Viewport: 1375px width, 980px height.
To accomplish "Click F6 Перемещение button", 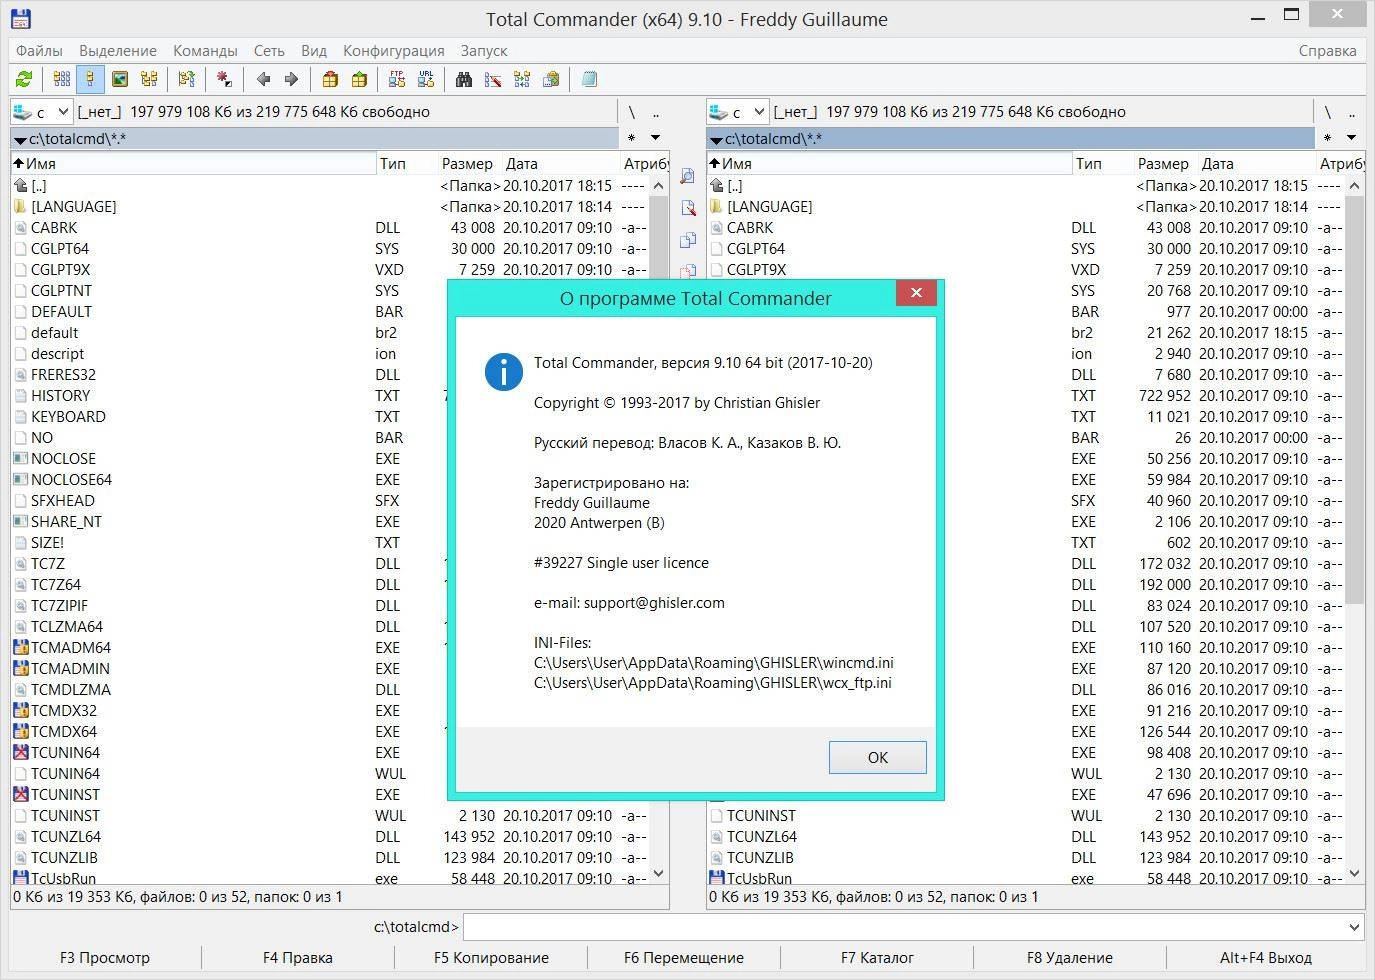I will click(684, 958).
